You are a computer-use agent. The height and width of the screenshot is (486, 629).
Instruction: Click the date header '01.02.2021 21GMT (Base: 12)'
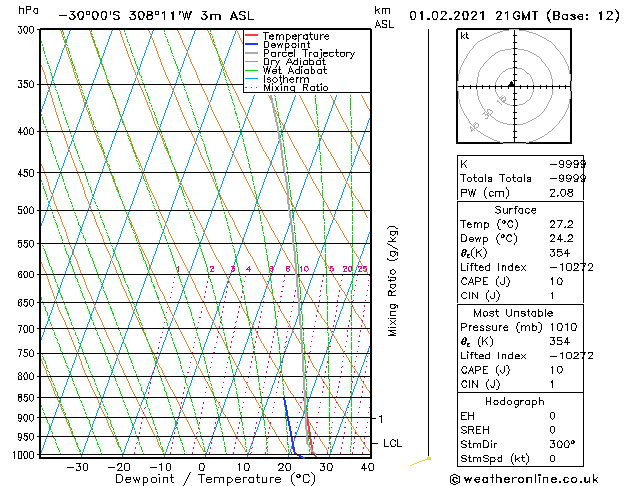click(x=514, y=16)
